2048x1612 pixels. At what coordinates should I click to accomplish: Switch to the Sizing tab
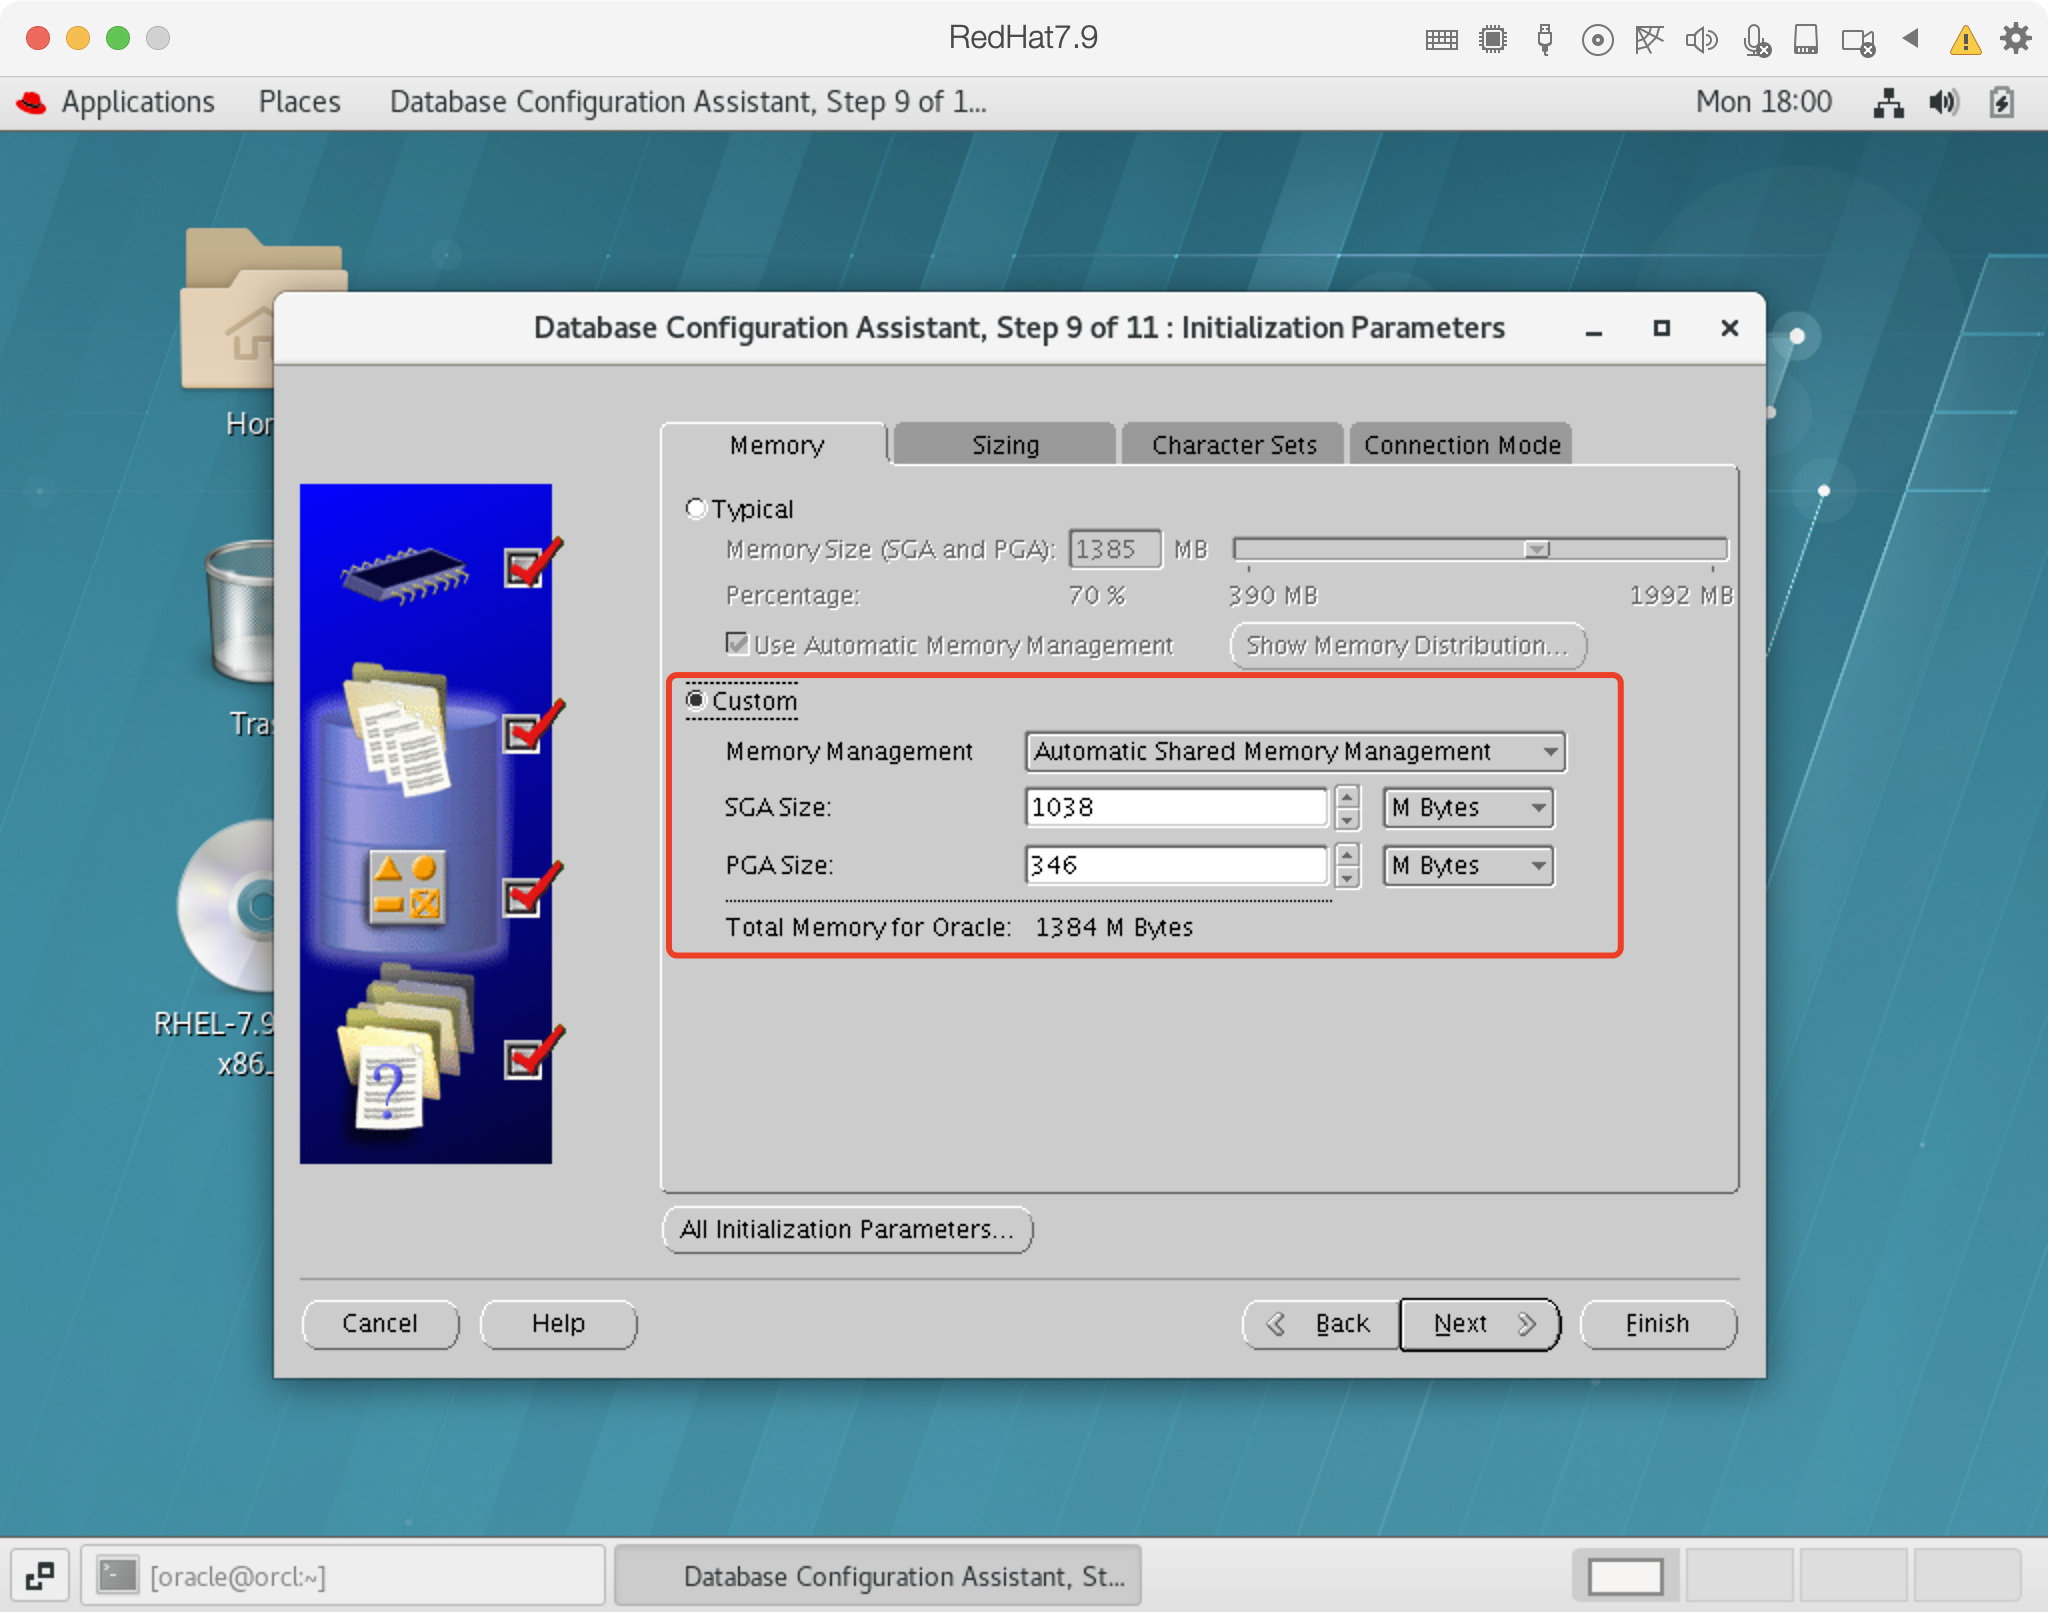(1004, 445)
